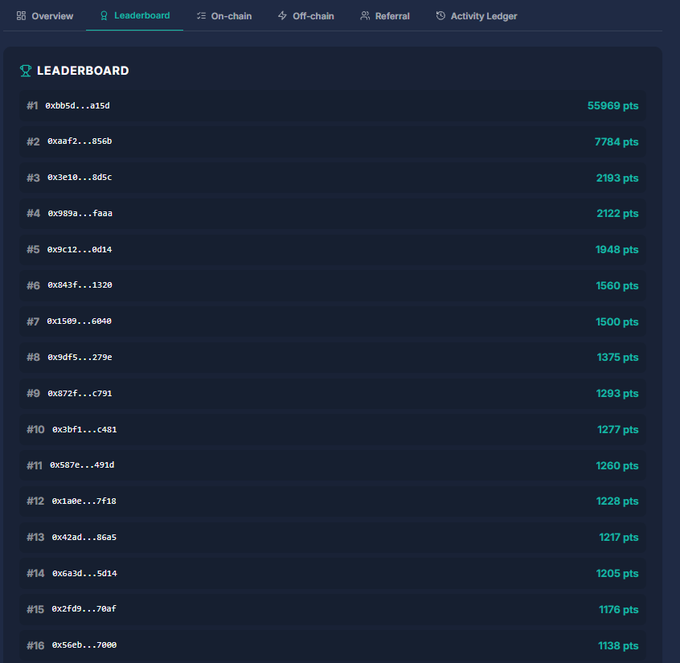
Task: Click the 2193 pts score
Action: pyautogui.click(x=617, y=178)
